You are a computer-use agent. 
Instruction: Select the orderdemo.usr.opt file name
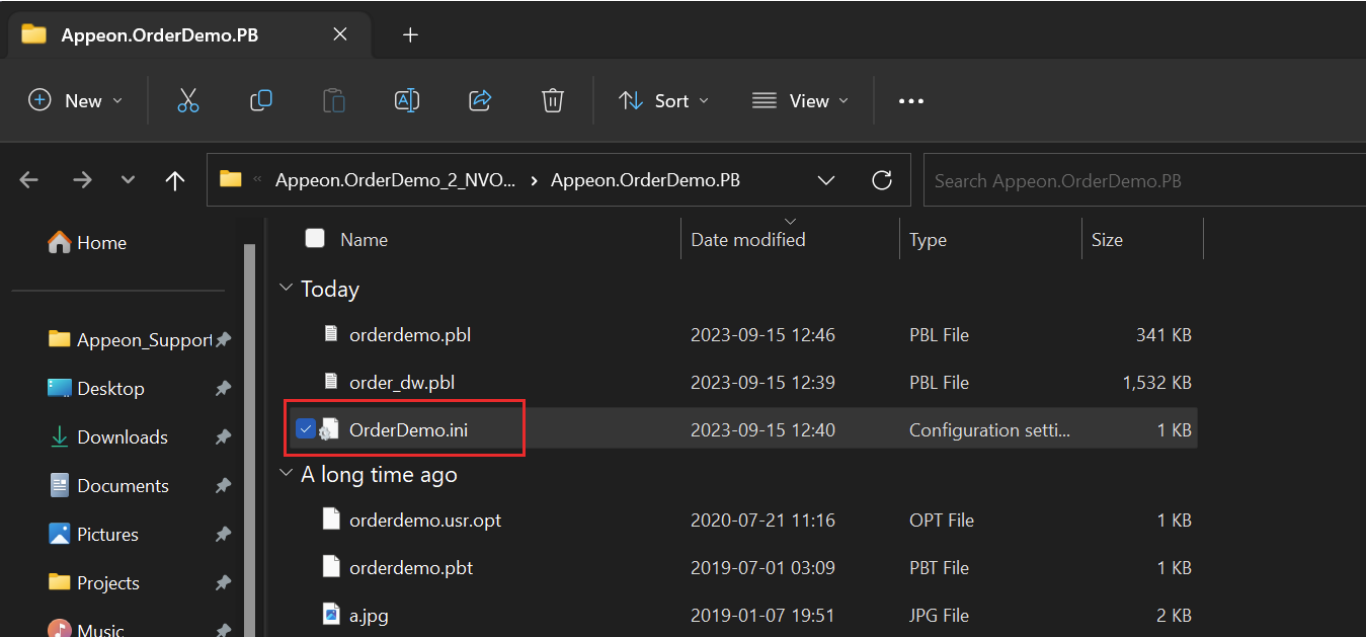click(425, 520)
